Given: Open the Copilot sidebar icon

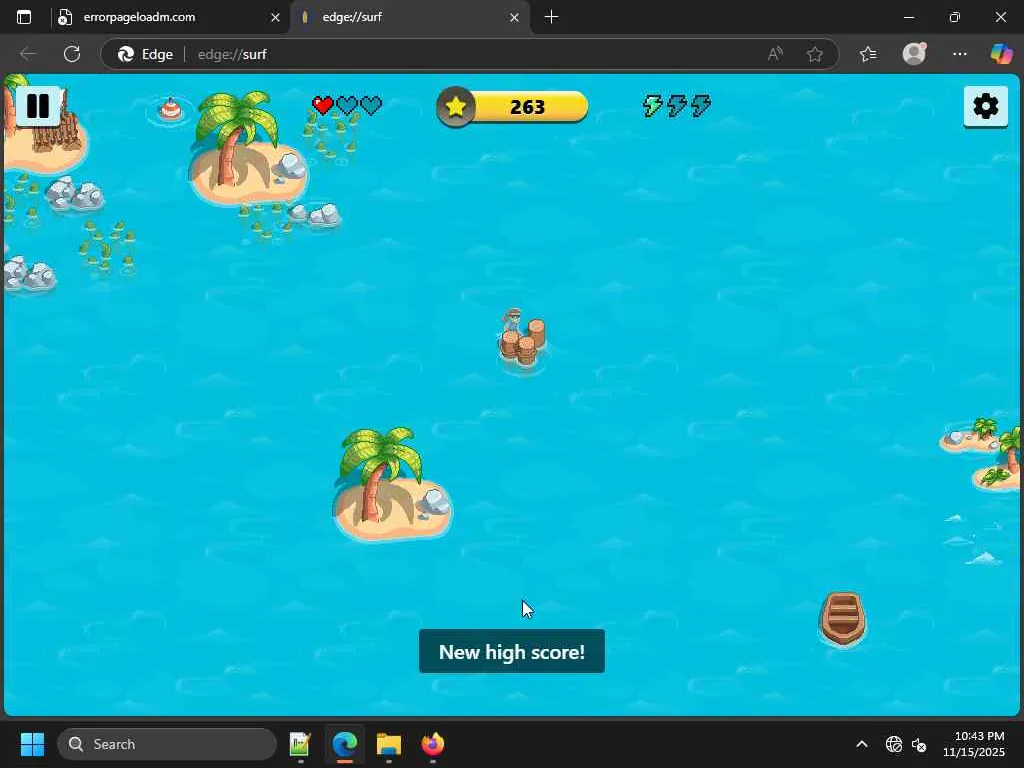Looking at the screenshot, I should tap(1001, 54).
